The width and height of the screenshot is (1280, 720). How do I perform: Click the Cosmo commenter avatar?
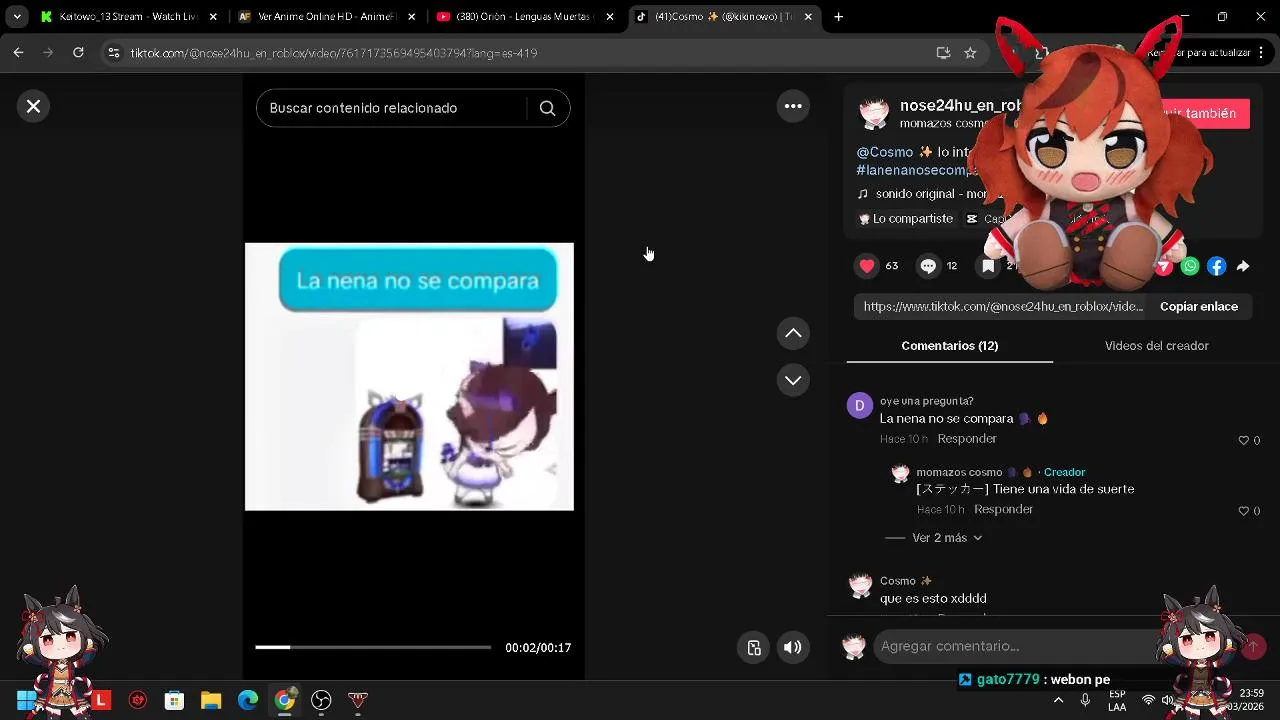(x=860, y=586)
